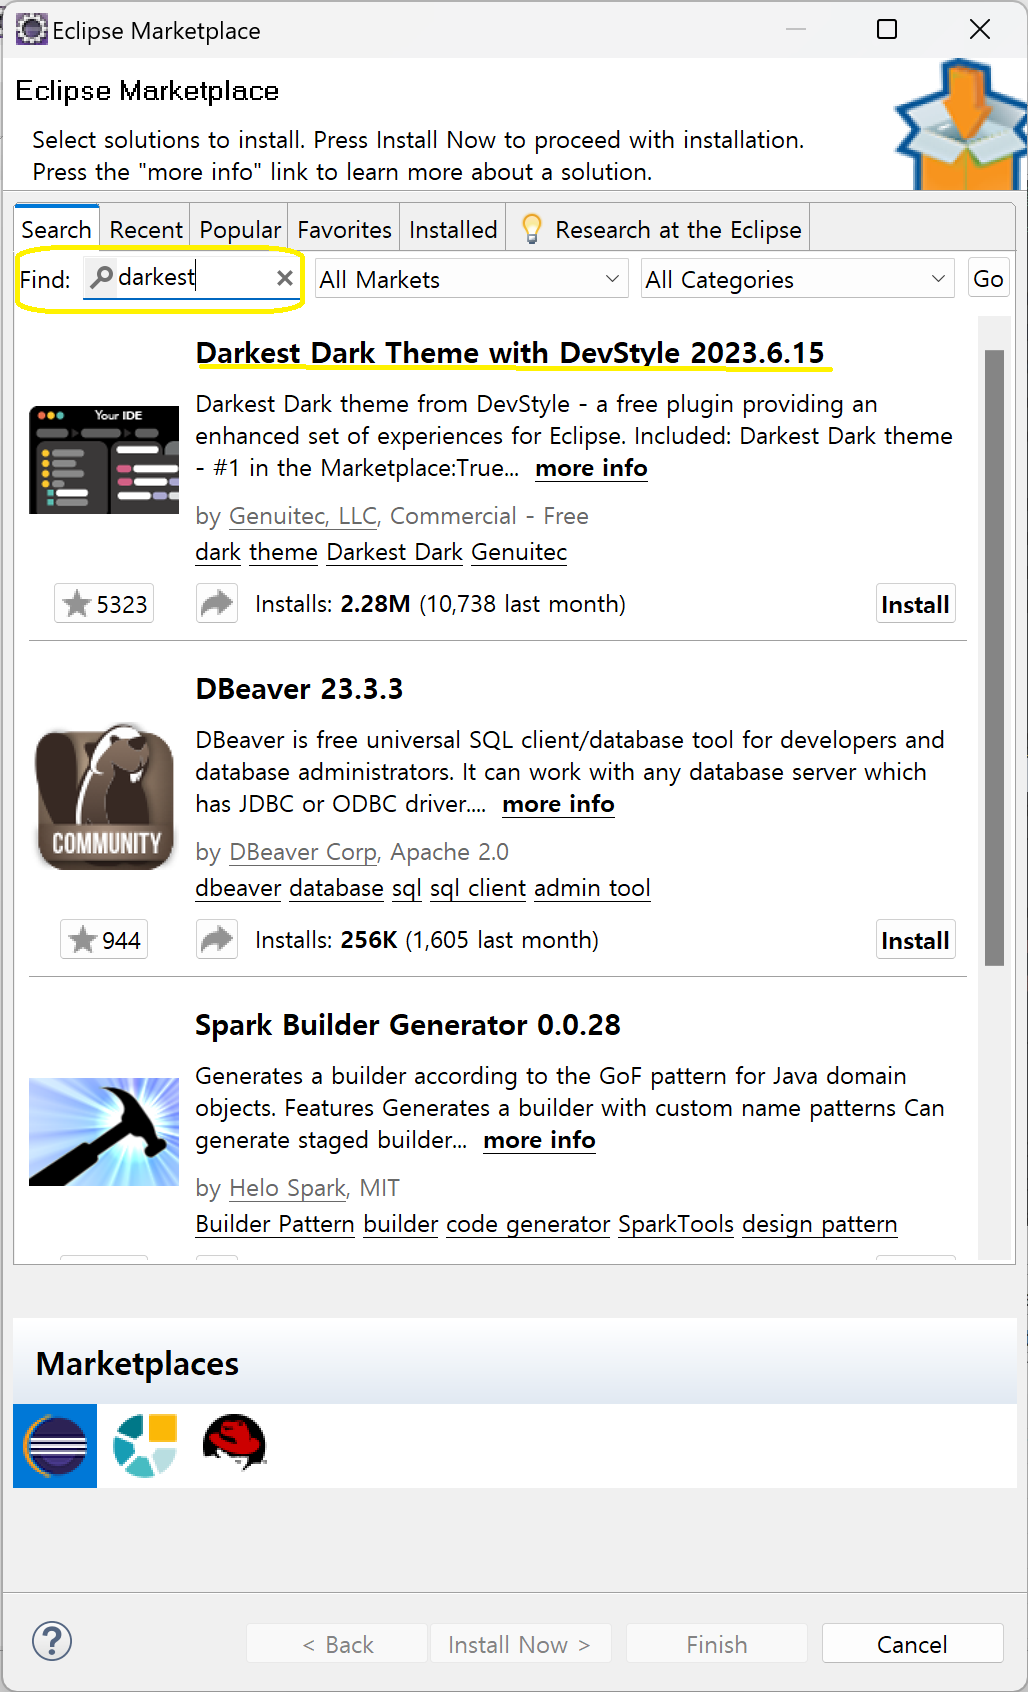The width and height of the screenshot is (1028, 1692).
Task: Click more info for DBeaver
Action: [558, 804]
